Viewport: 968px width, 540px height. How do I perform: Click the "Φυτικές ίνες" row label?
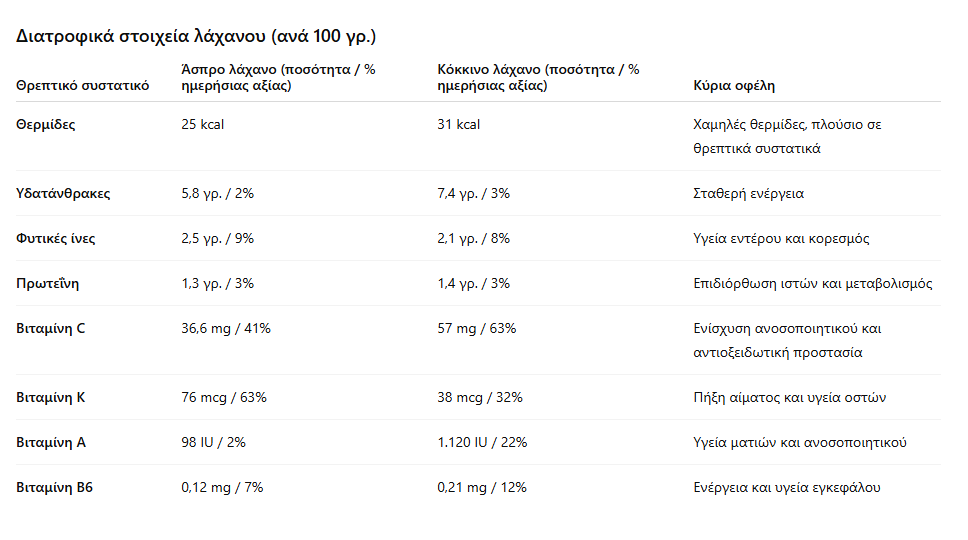coord(56,239)
